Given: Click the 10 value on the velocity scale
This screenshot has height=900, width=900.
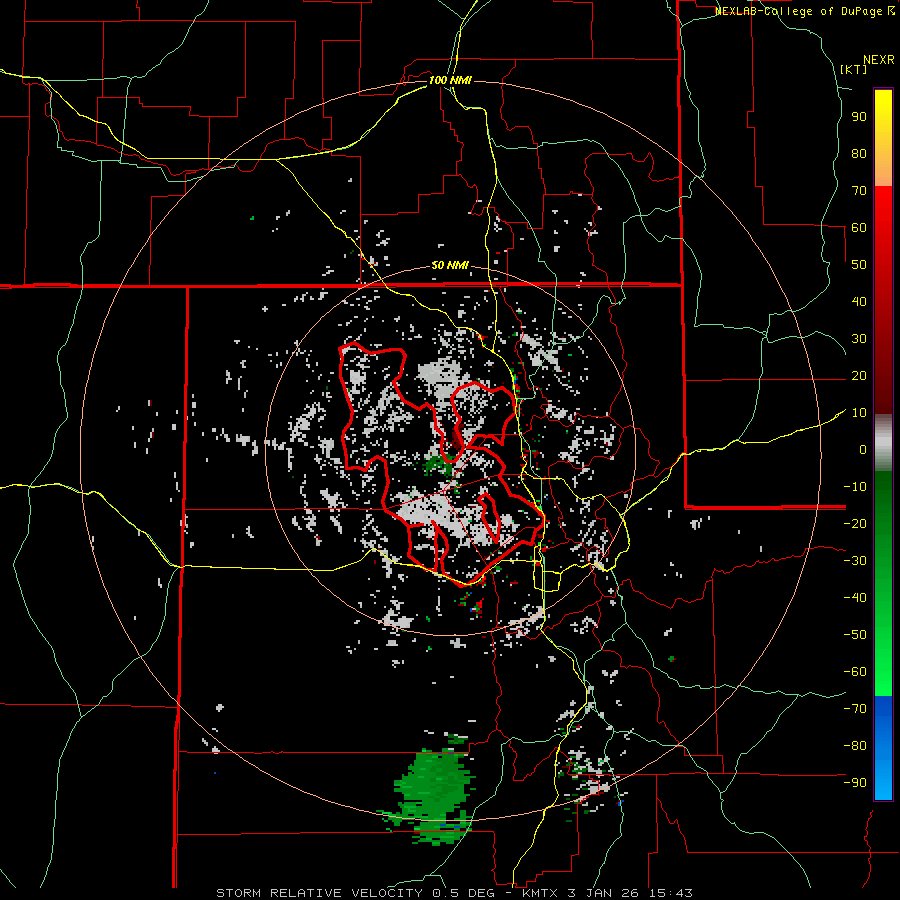Looking at the screenshot, I should 859,413.
